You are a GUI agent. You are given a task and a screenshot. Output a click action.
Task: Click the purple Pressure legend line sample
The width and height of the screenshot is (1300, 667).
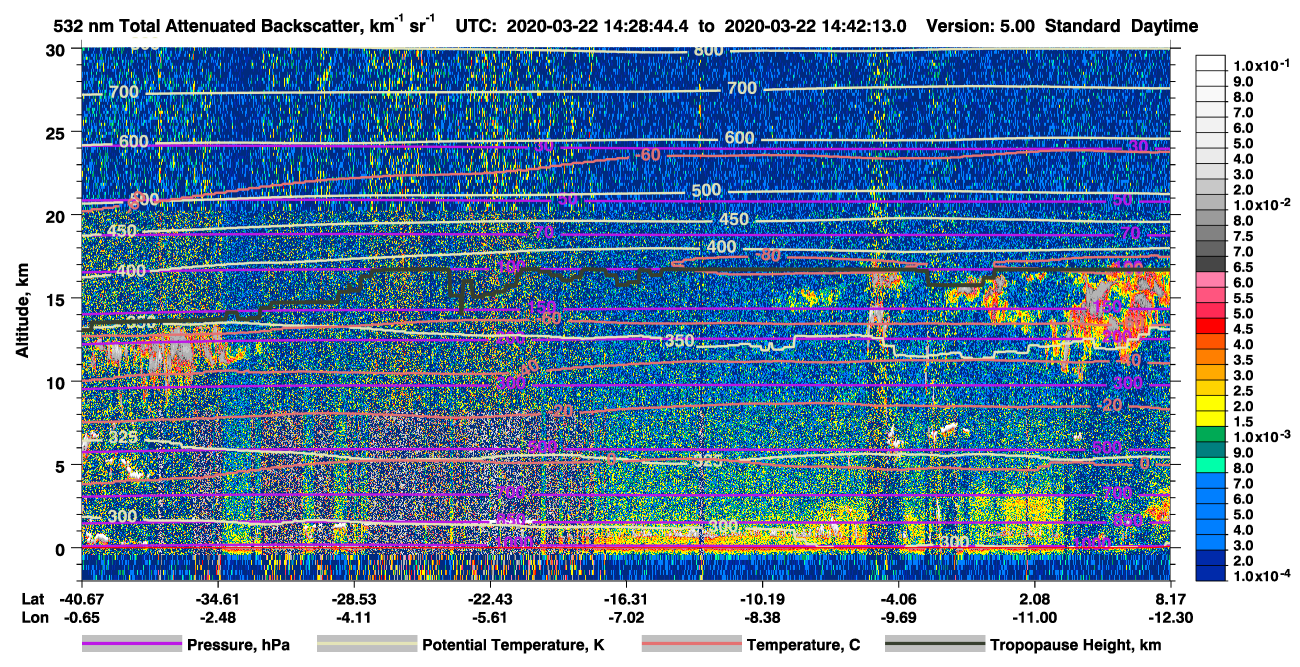pos(131,645)
